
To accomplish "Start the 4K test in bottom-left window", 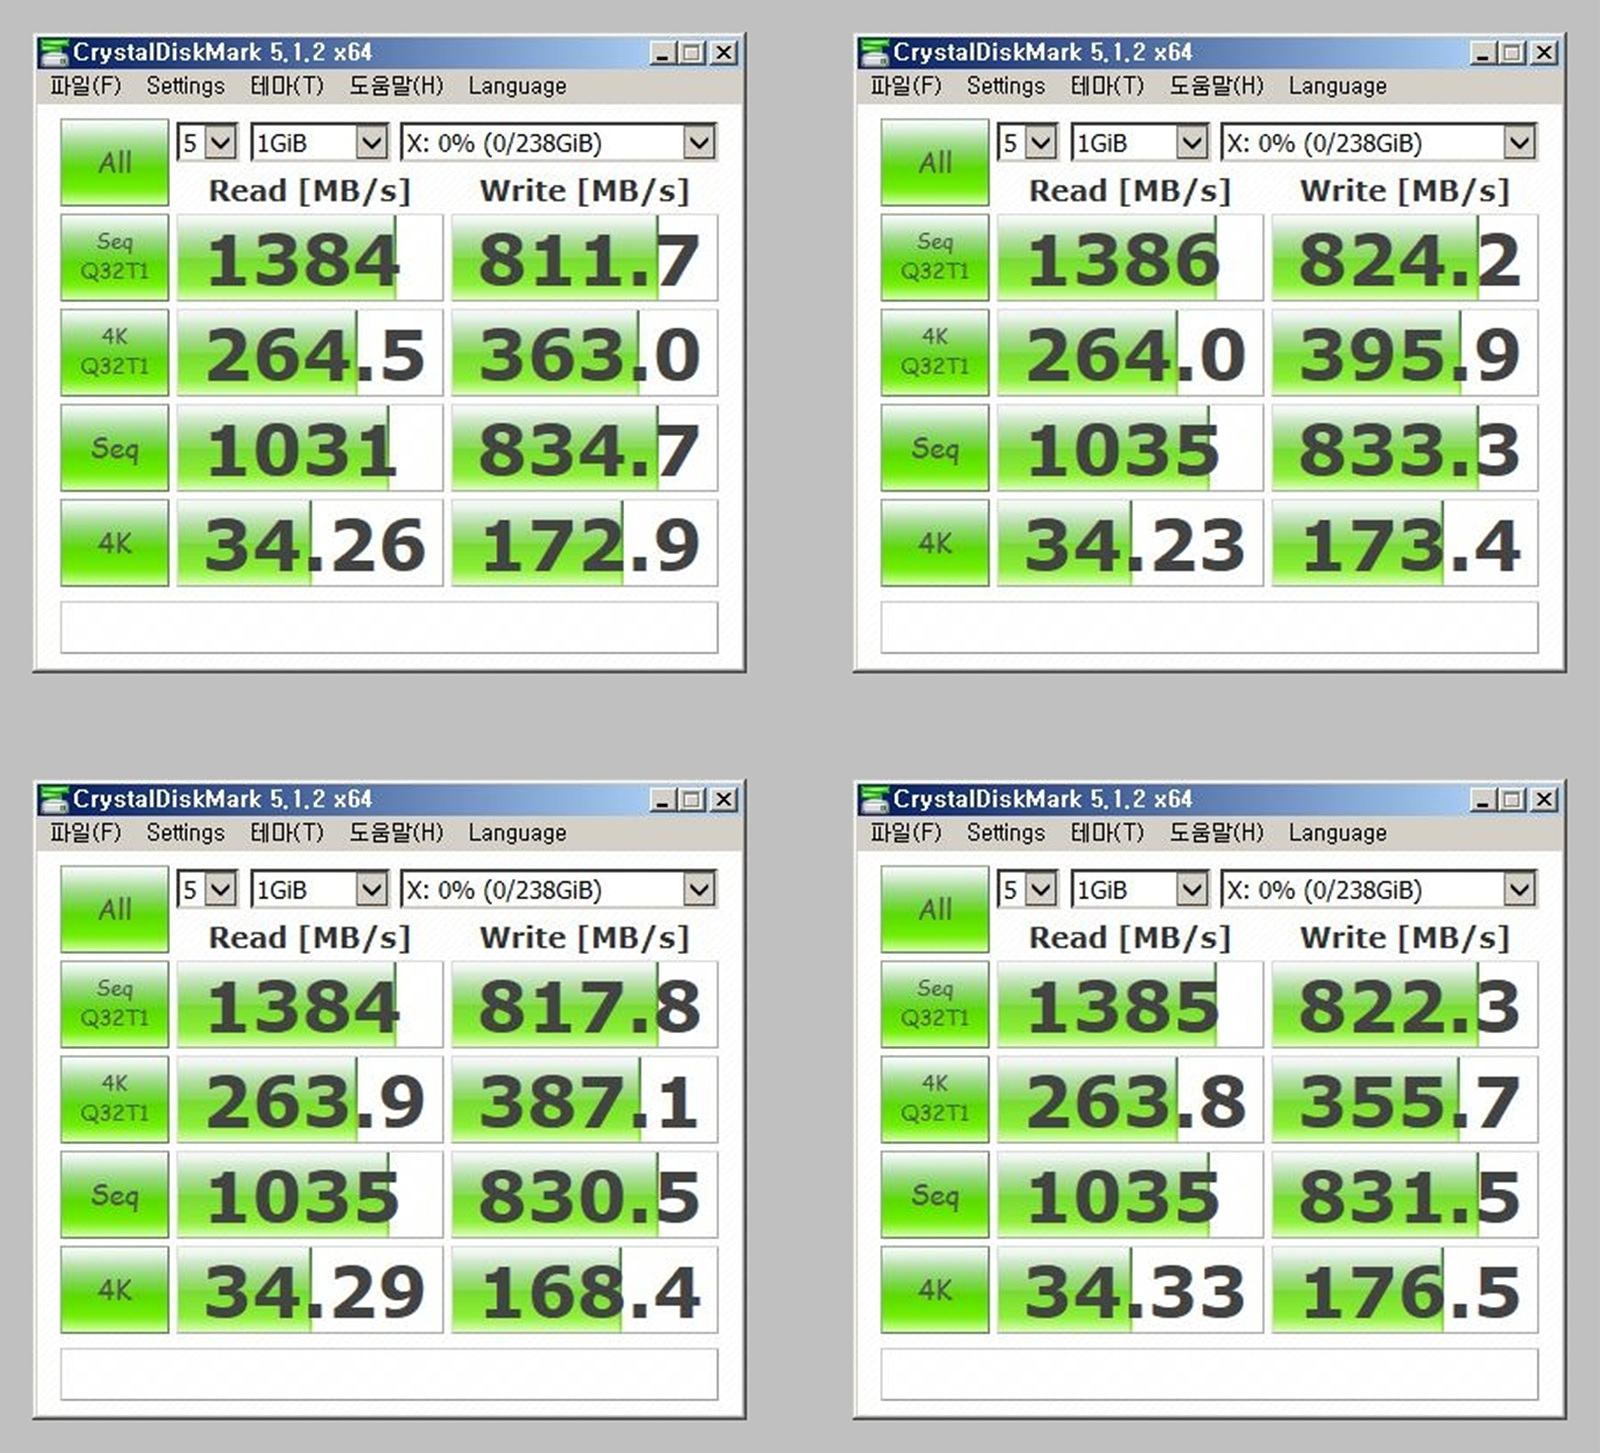I will [x=113, y=1290].
